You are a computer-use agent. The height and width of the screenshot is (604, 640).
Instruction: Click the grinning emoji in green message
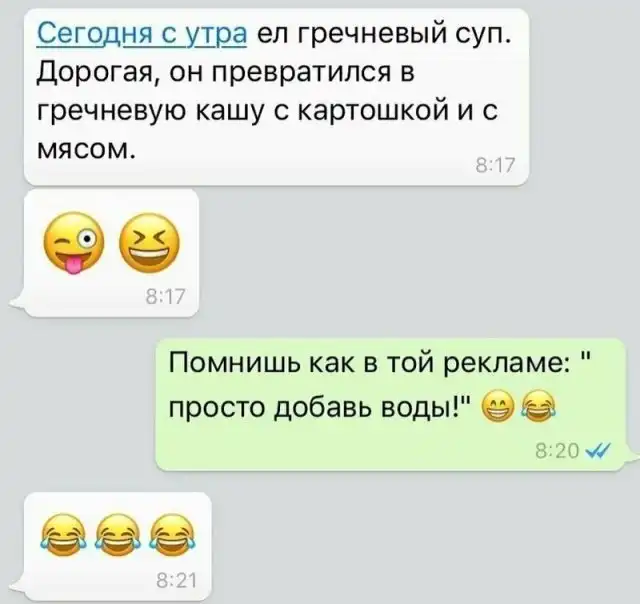[498, 406]
